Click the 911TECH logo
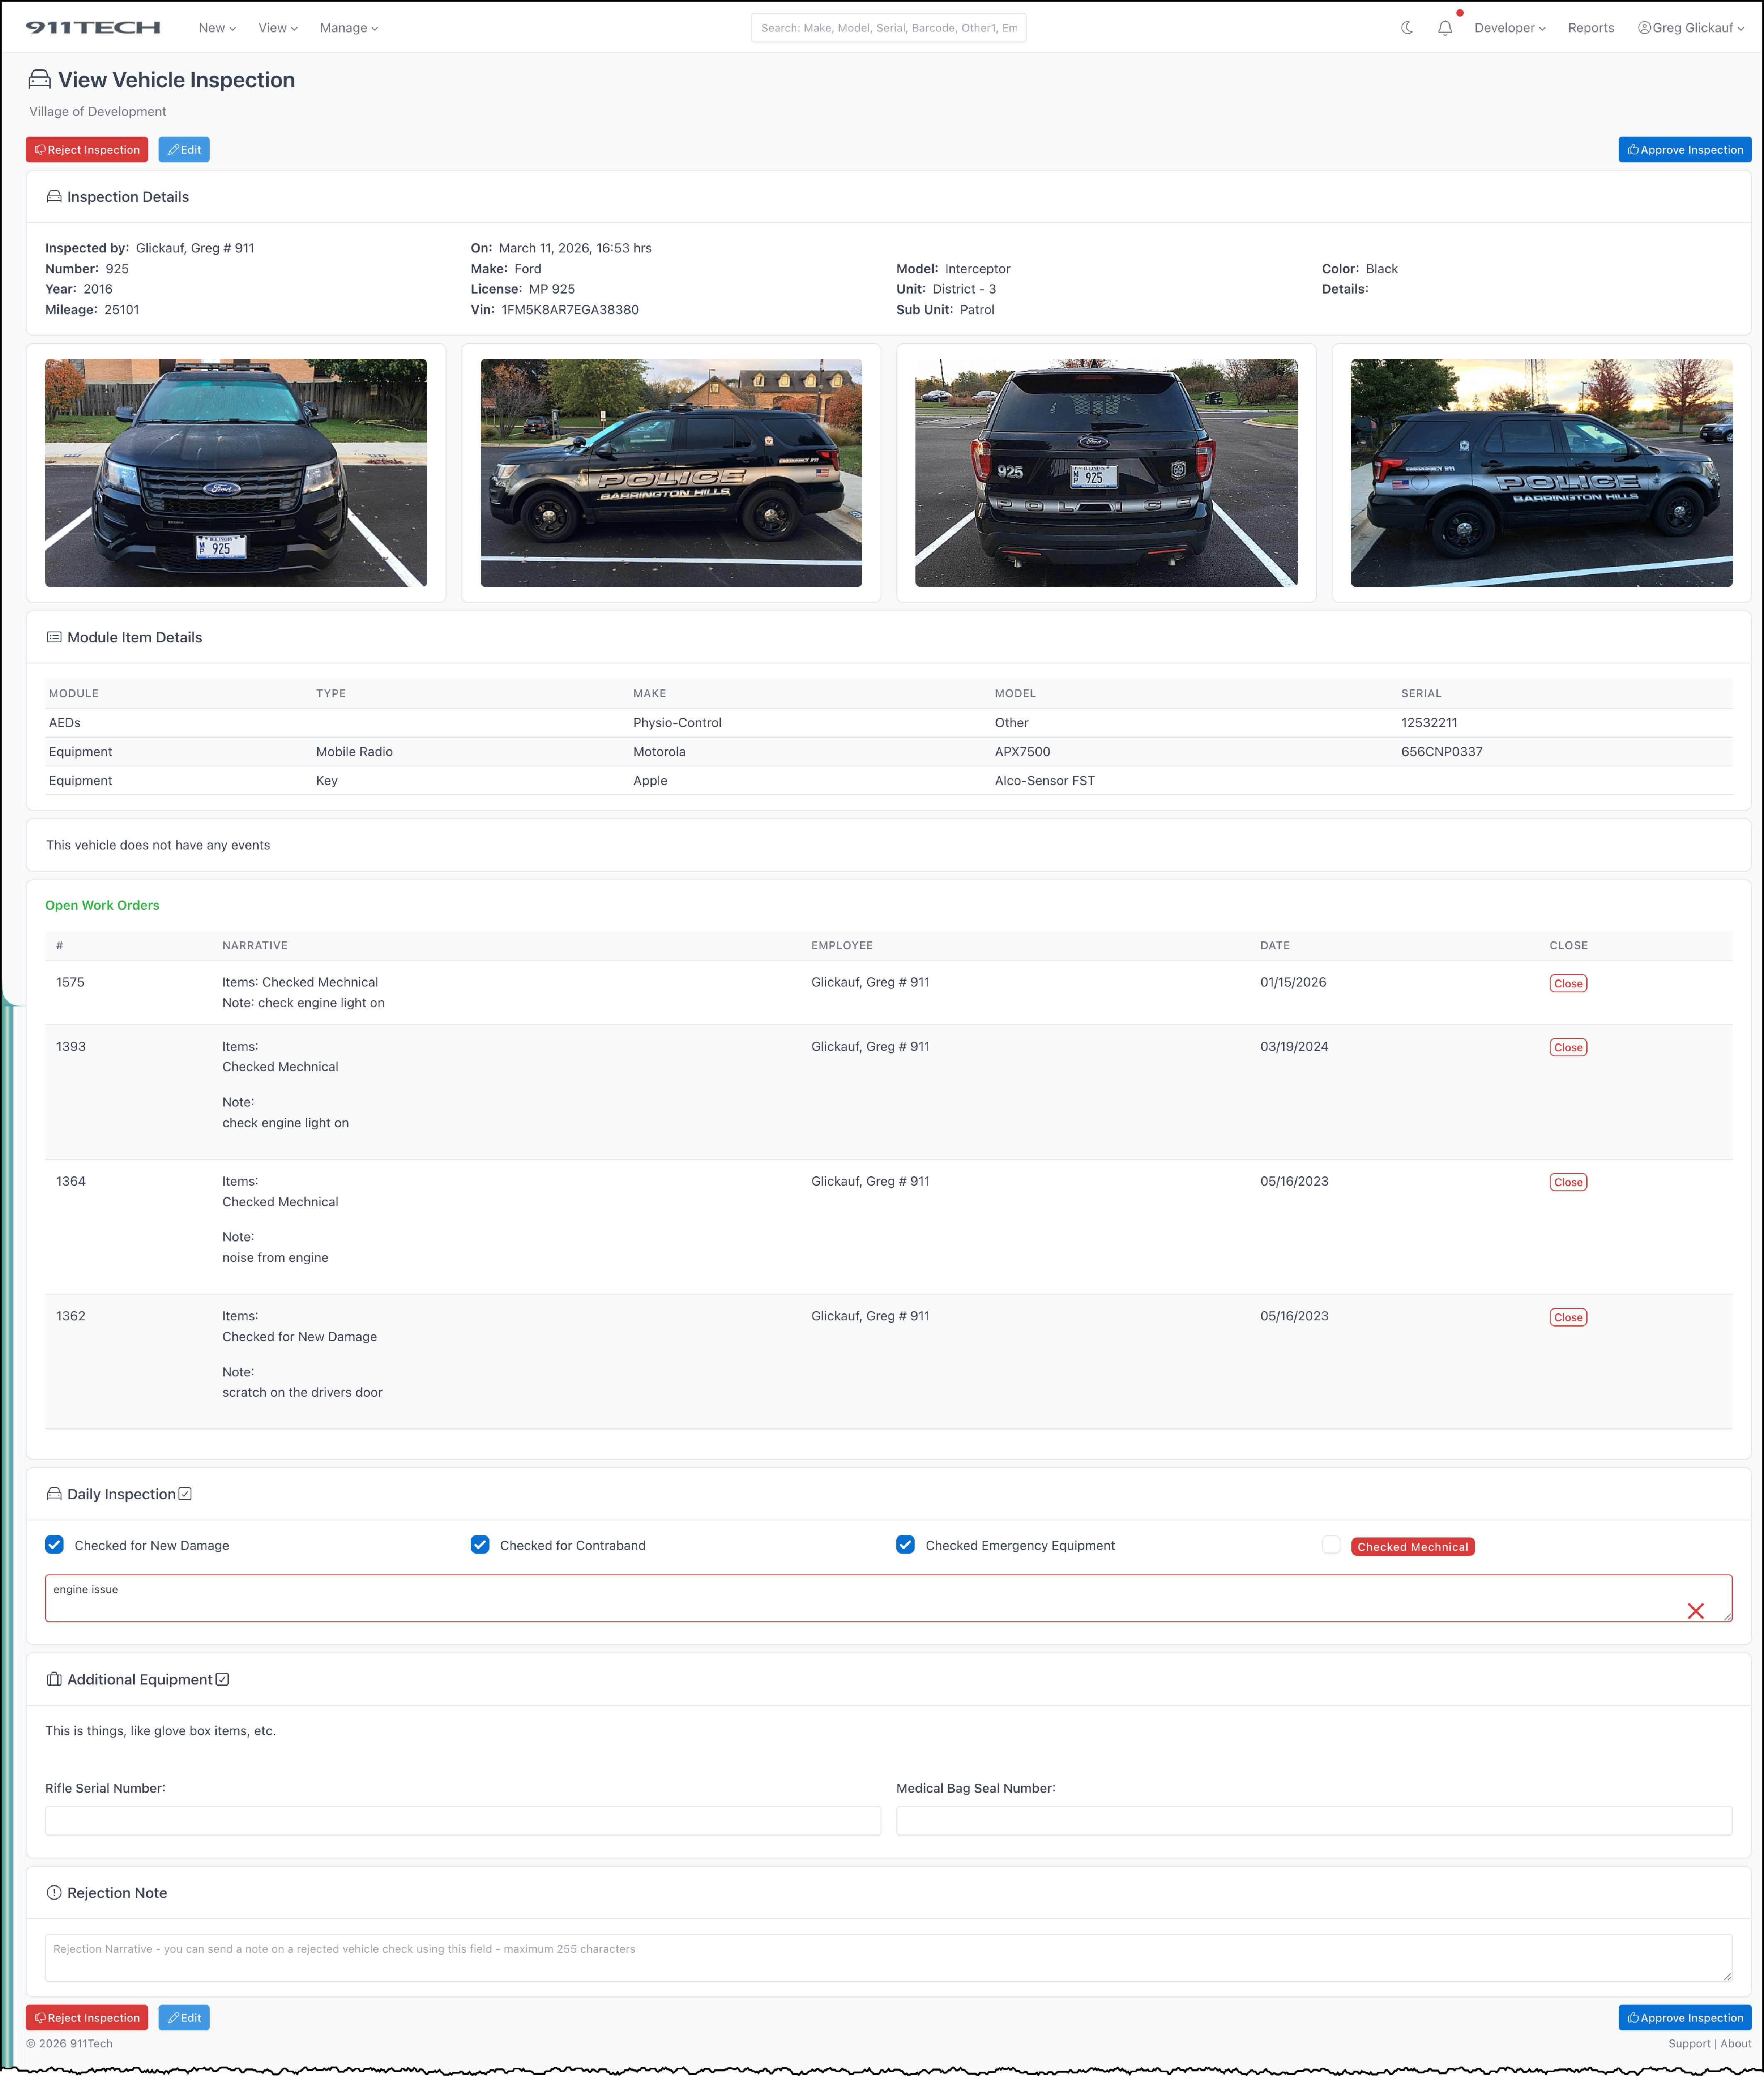Image resolution: width=1764 pixels, height=2076 pixels. (93, 28)
